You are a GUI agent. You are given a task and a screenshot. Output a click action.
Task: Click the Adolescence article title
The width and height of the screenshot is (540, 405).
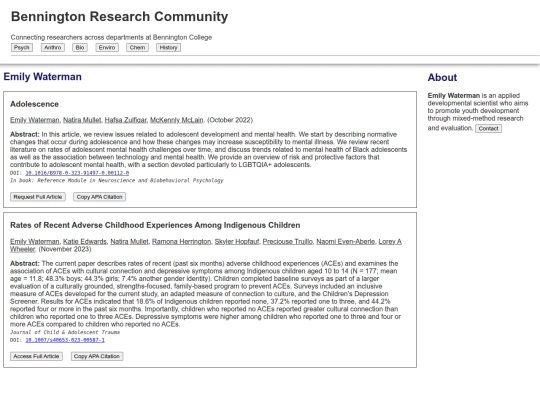(x=34, y=104)
